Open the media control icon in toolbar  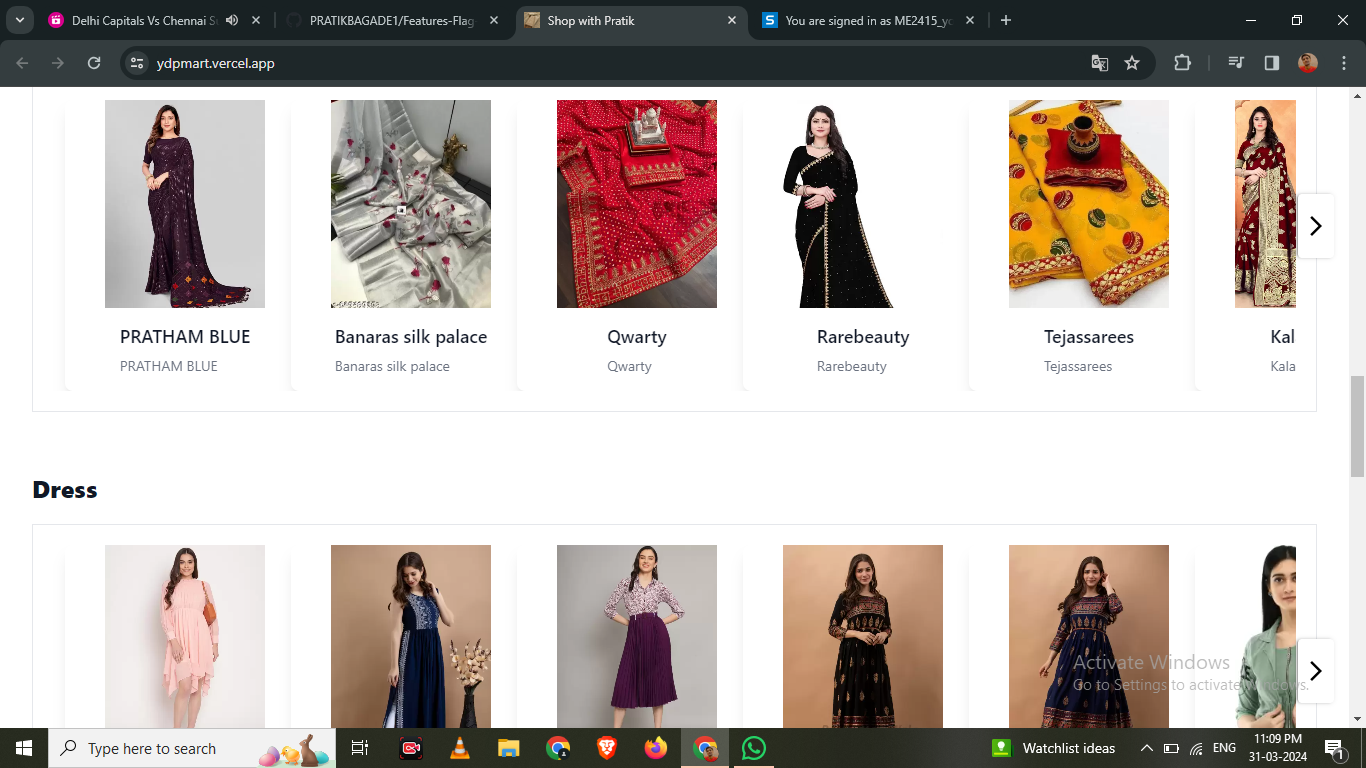pos(1236,63)
